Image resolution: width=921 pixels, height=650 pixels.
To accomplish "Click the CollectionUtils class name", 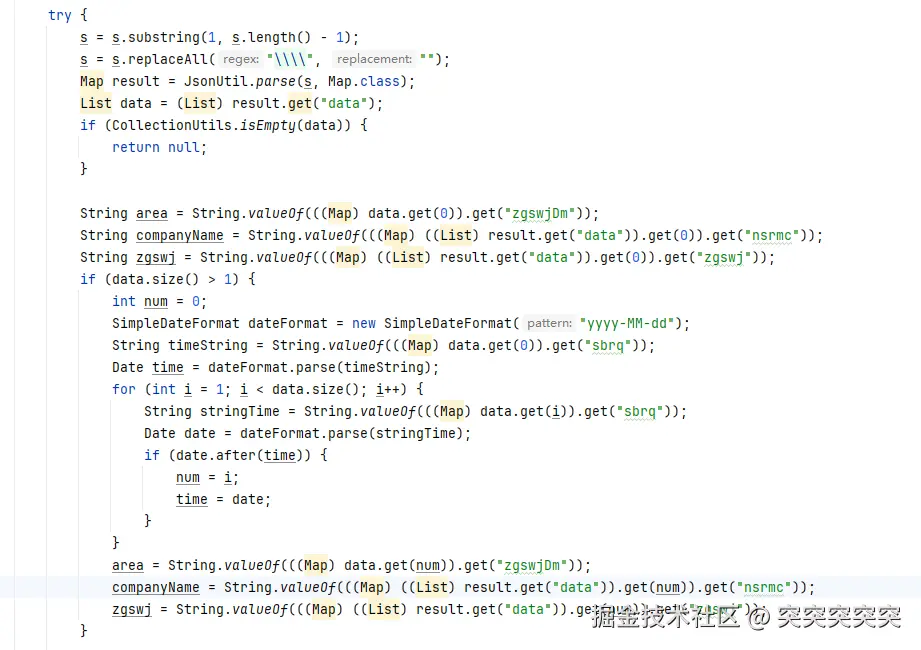I will tap(172, 126).
